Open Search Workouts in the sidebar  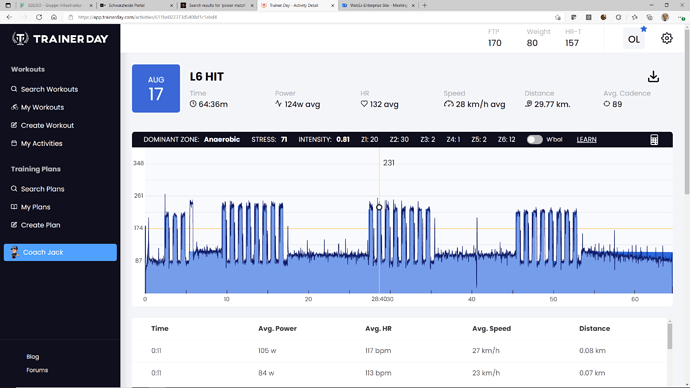pyautogui.click(x=44, y=89)
